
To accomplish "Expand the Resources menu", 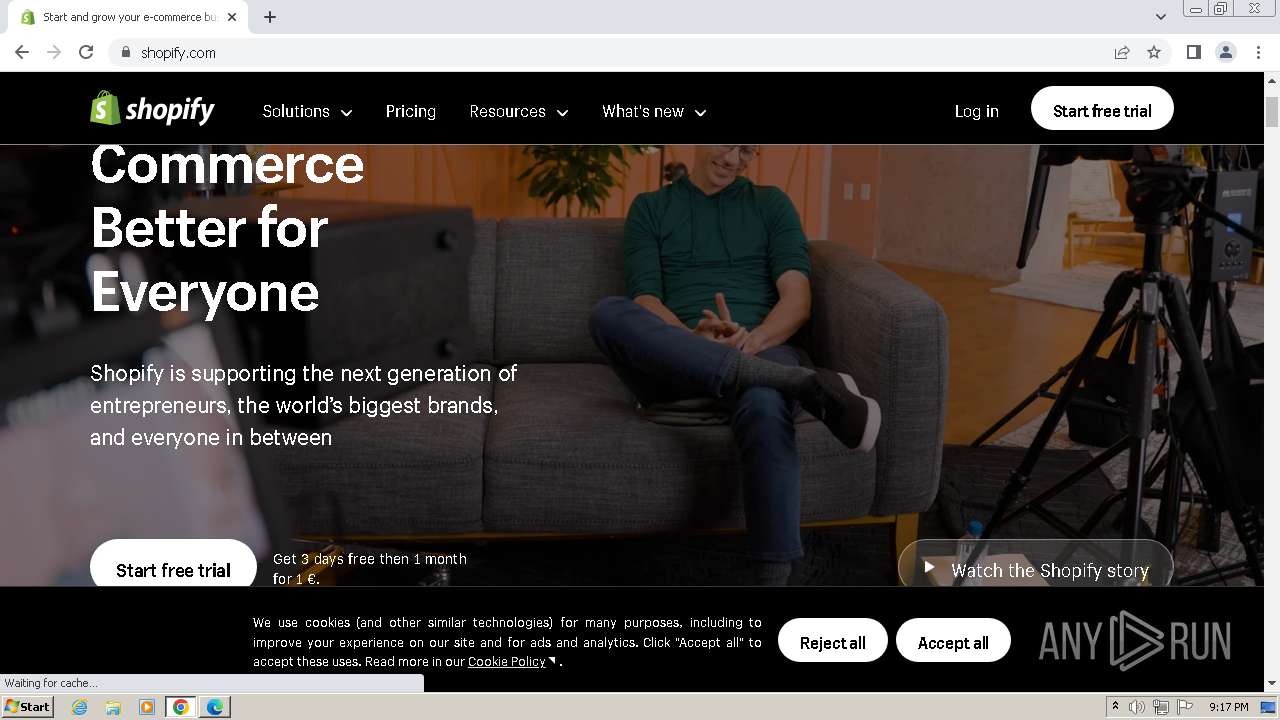I will tap(519, 111).
